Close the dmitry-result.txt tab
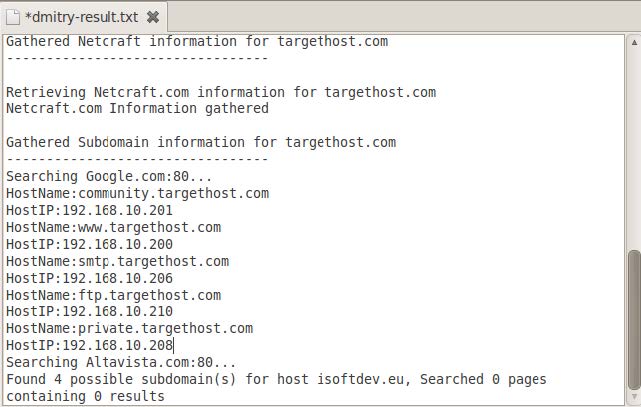This screenshot has height=407, width=641. 152,18
